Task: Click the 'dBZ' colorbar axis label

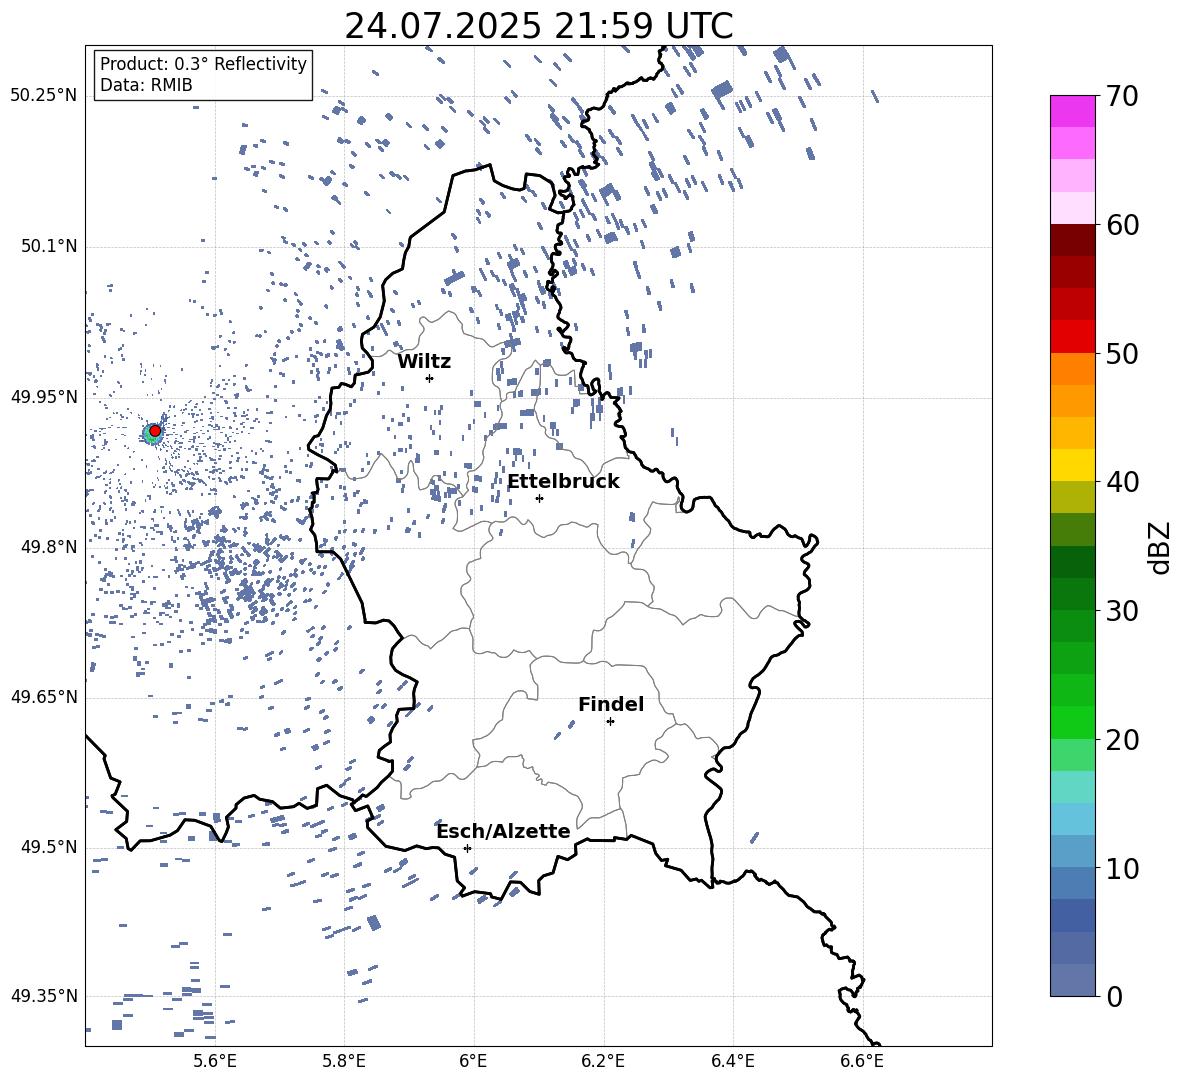Action: click(x=1159, y=547)
